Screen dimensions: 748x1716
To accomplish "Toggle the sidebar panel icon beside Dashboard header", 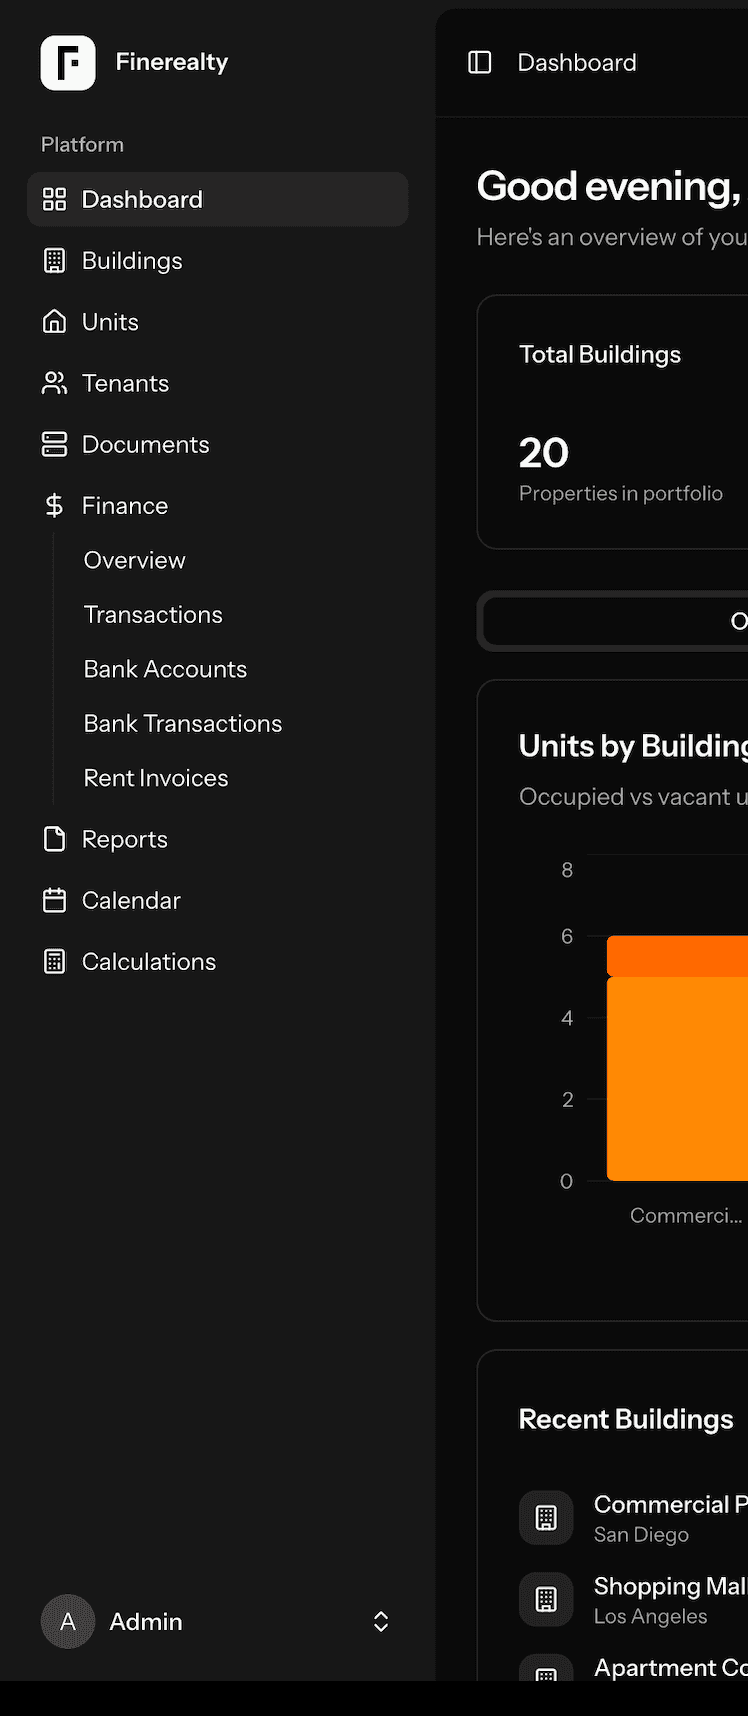I will [x=479, y=62].
